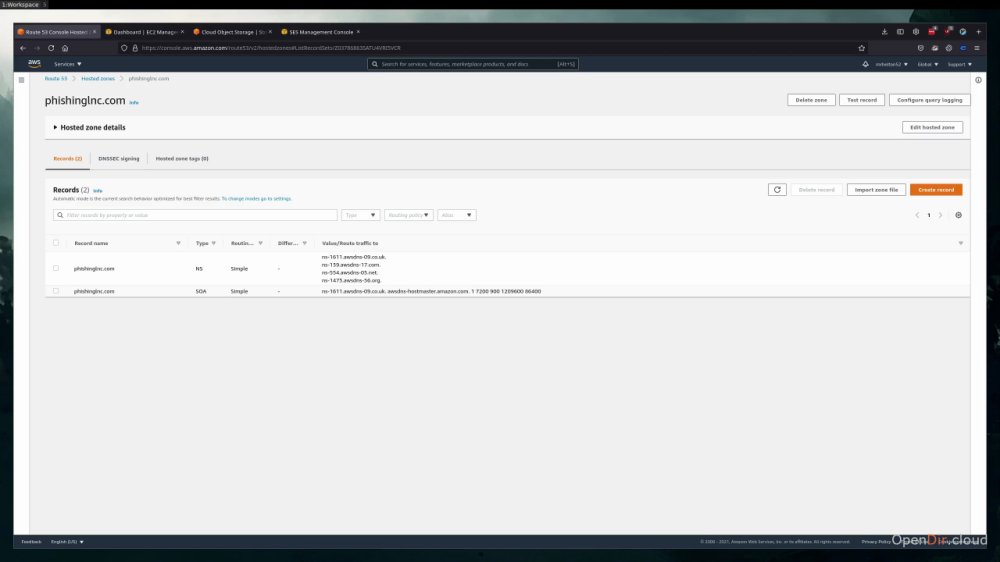Sort by the Type column header
The image size is (1000, 562).
tap(202, 243)
